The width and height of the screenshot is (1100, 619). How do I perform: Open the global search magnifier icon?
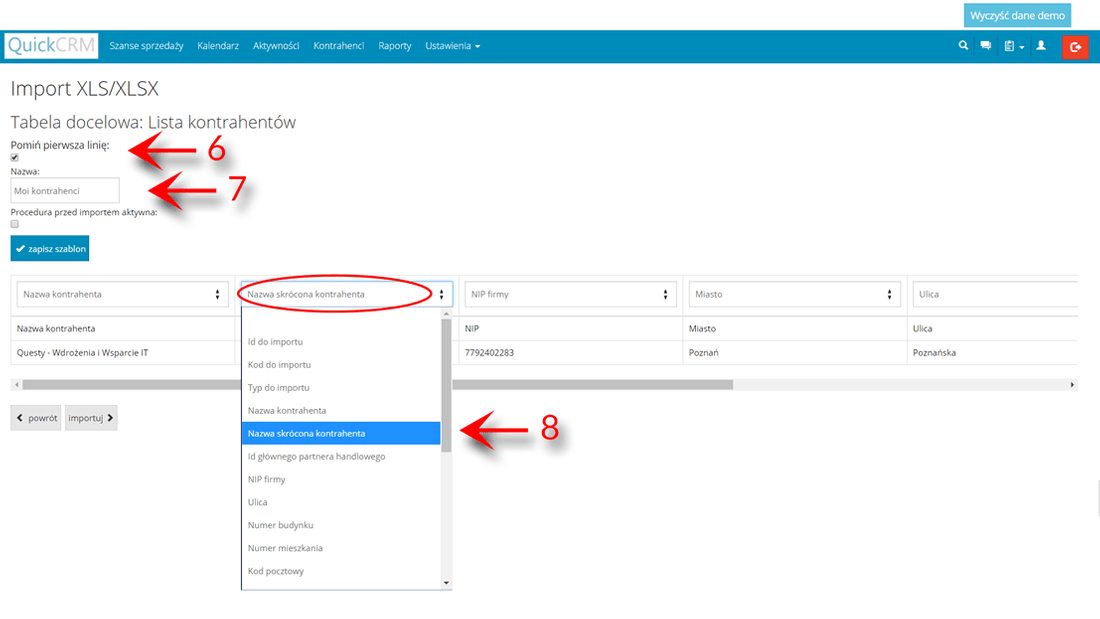point(962,45)
